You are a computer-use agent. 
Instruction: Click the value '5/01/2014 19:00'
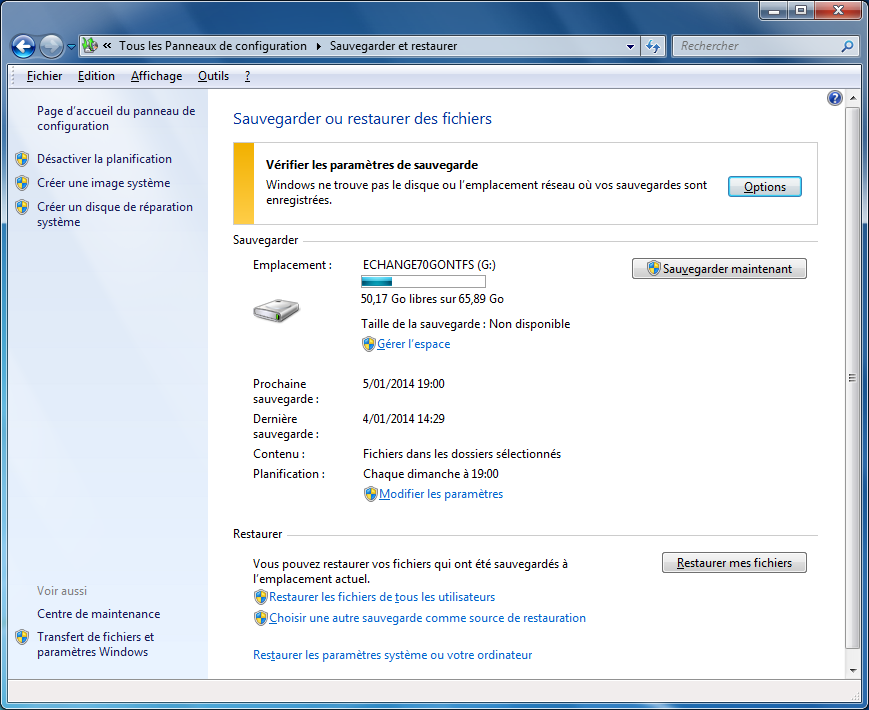click(403, 384)
